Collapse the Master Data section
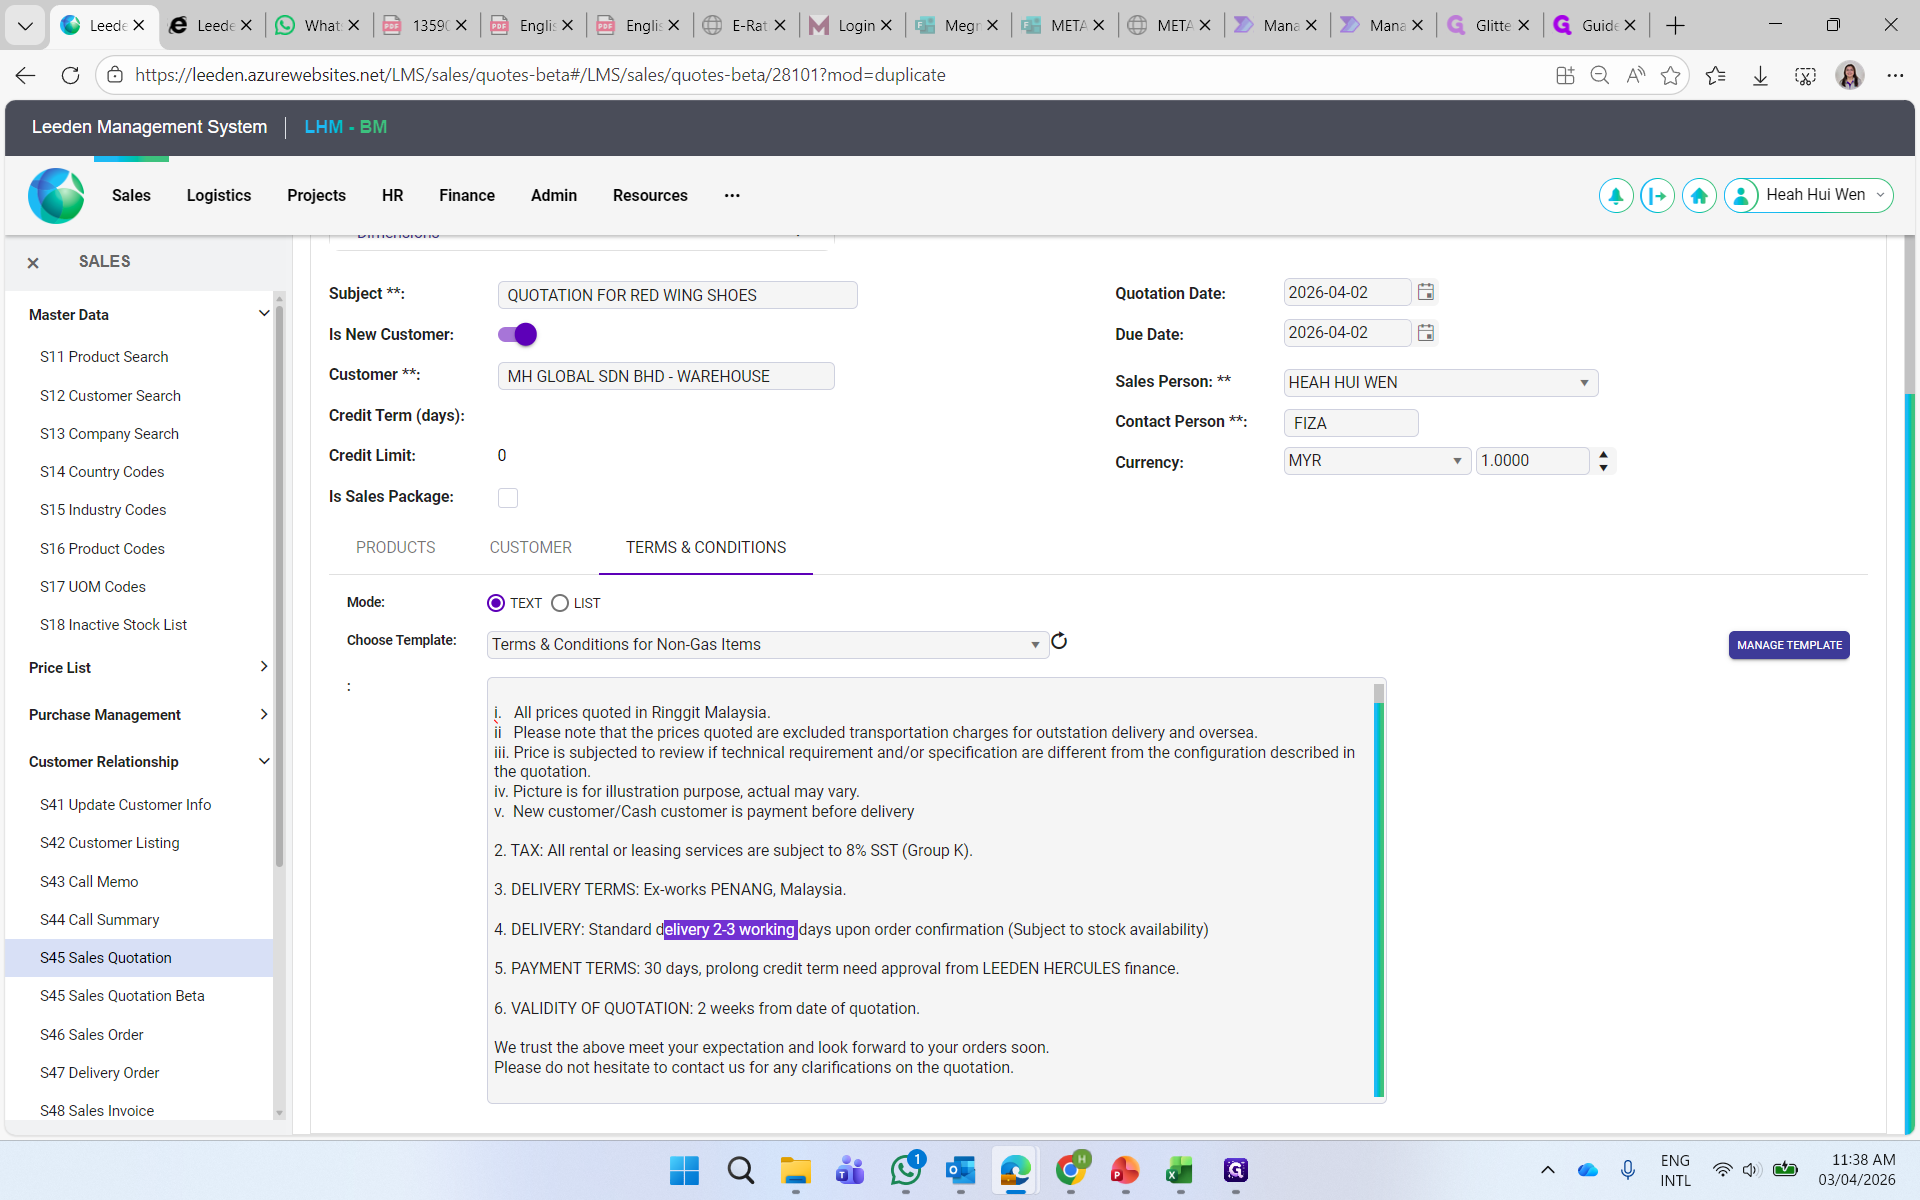The height and width of the screenshot is (1200, 1920). (x=264, y=314)
